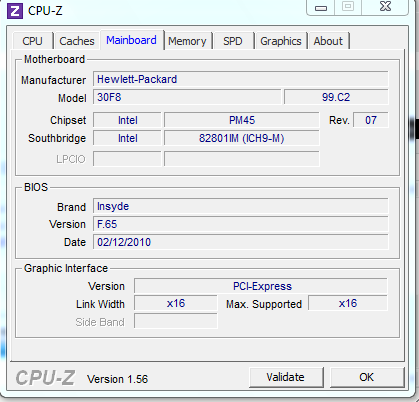Select the PM45 chipset field
Screen dimensions: 419x402
[242, 120]
